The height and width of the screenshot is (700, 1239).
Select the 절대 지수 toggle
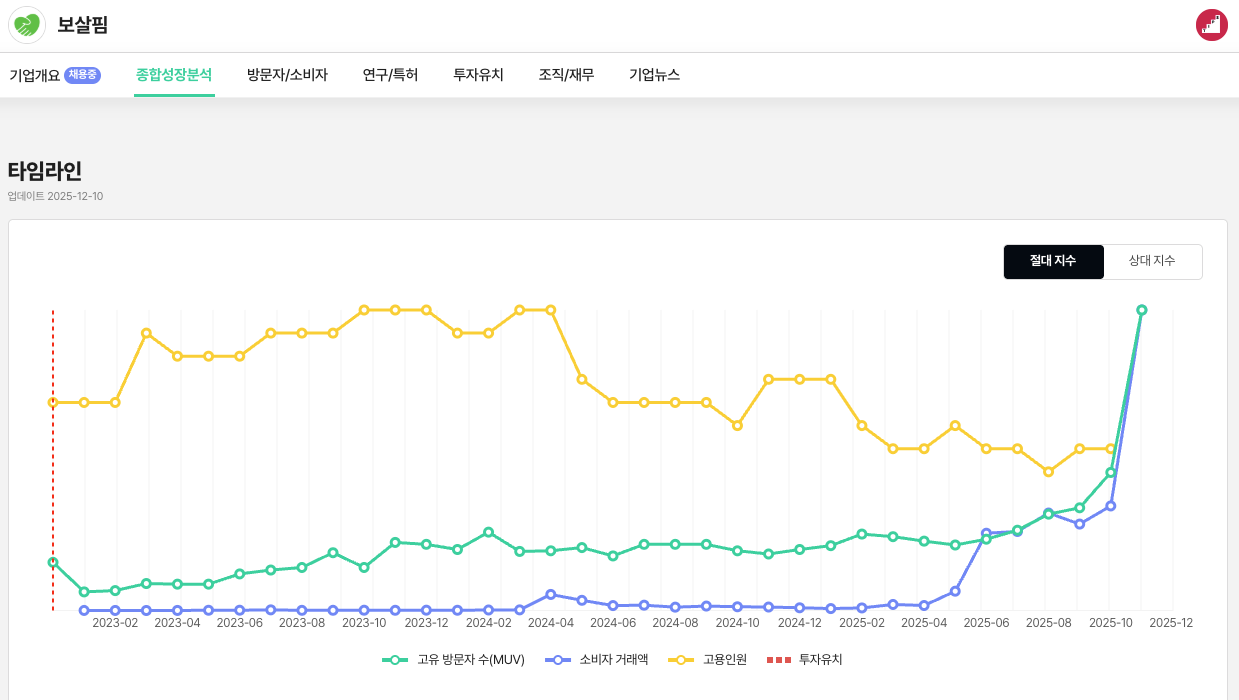click(x=1053, y=261)
